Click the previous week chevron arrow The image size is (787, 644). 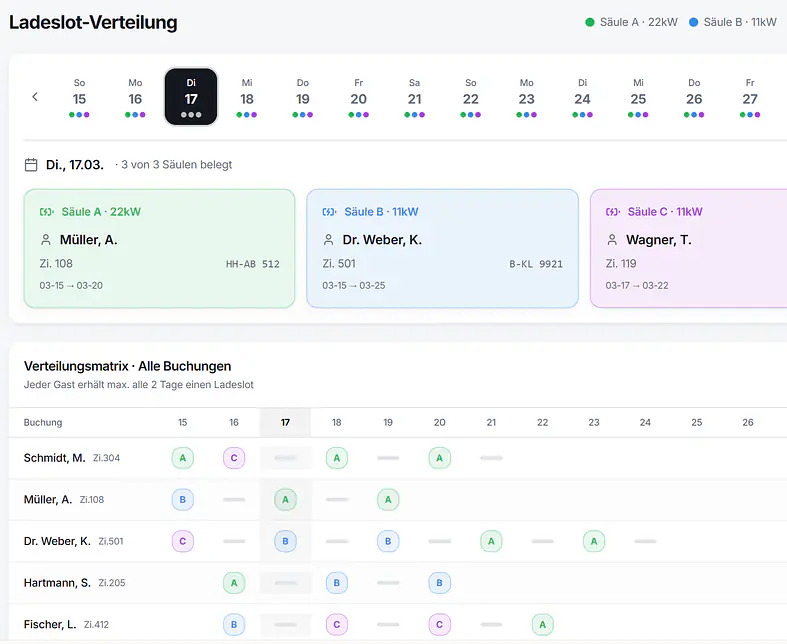tap(35, 97)
